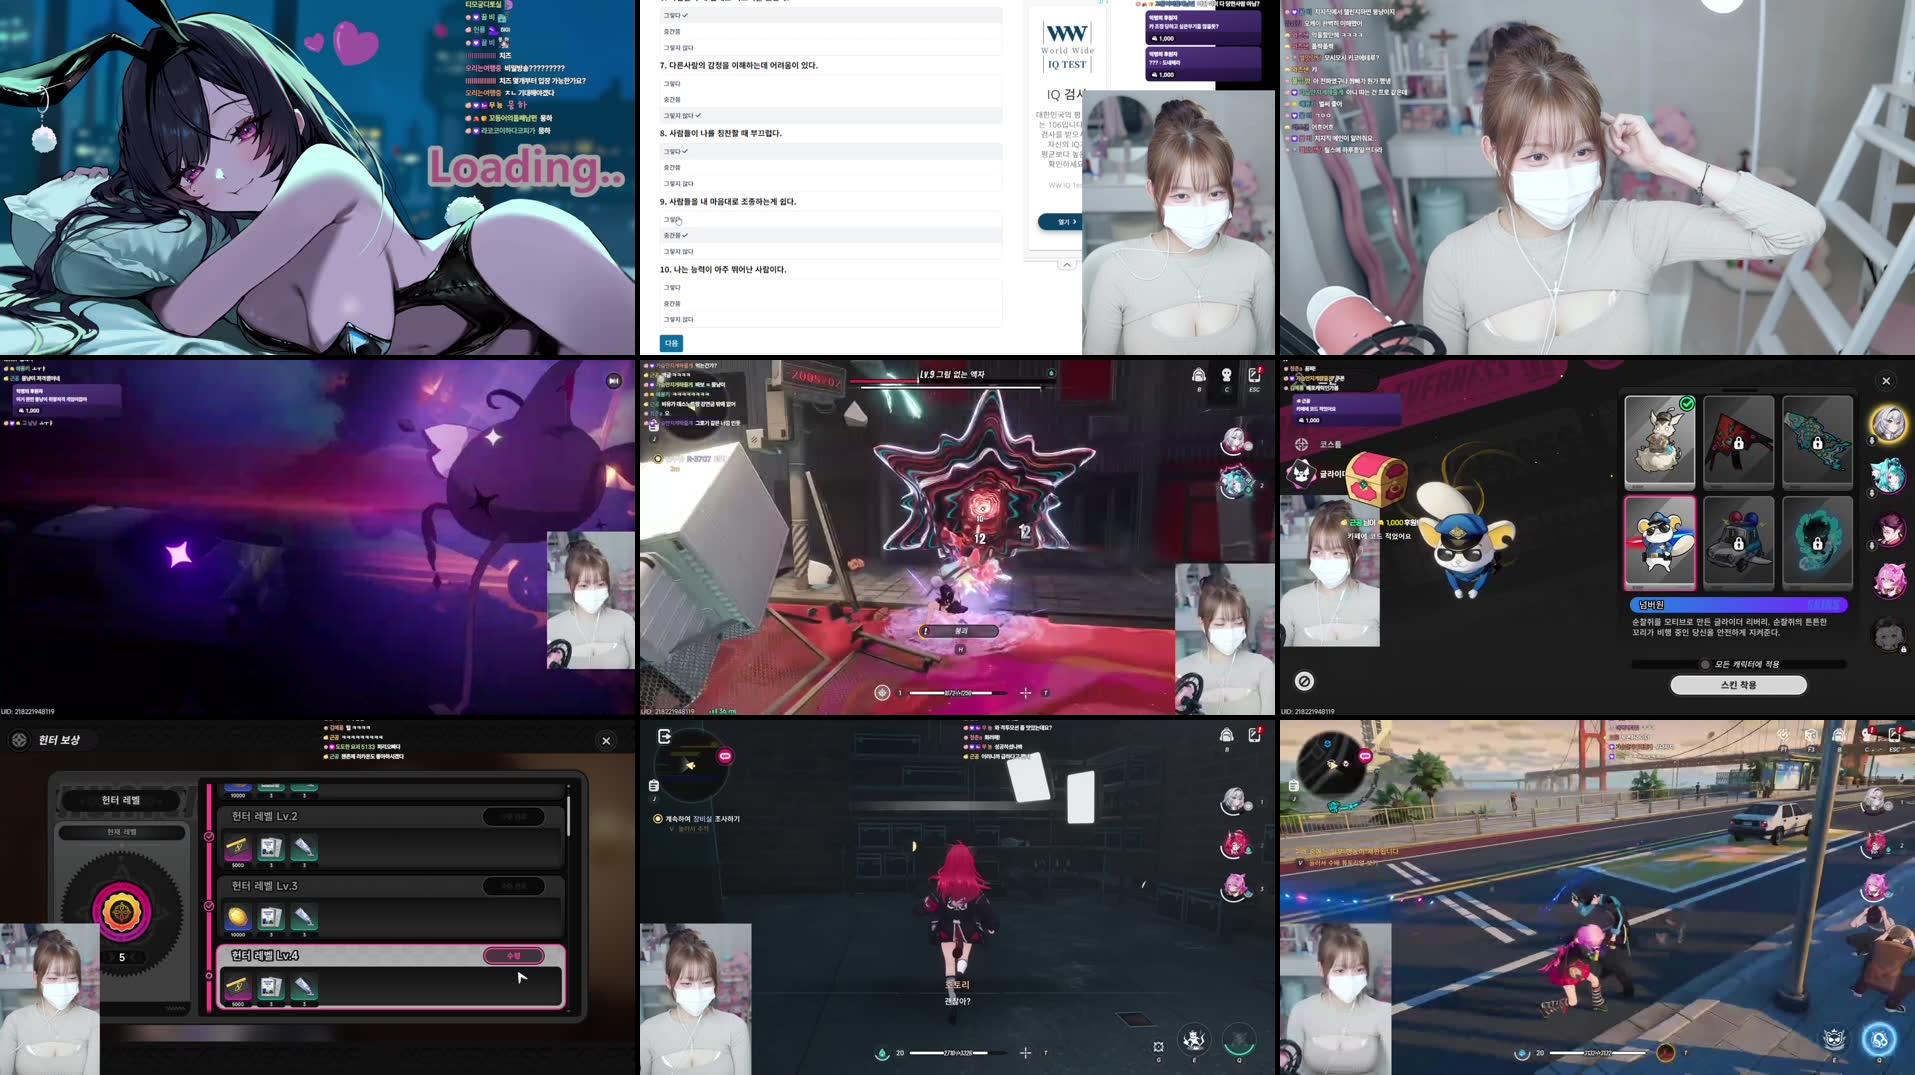Click '수령' claim button for Hunter Lv.4

pos(513,956)
